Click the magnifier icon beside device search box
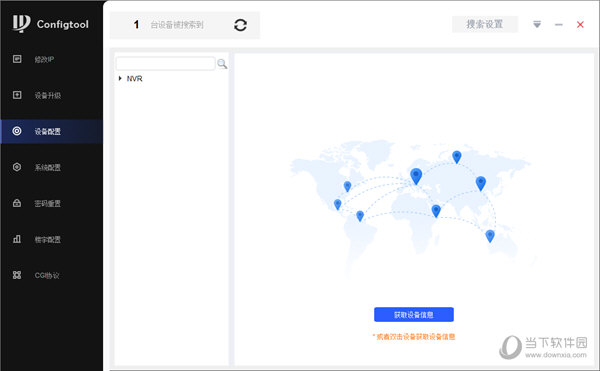600x371 pixels. click(x=222, y=64)
